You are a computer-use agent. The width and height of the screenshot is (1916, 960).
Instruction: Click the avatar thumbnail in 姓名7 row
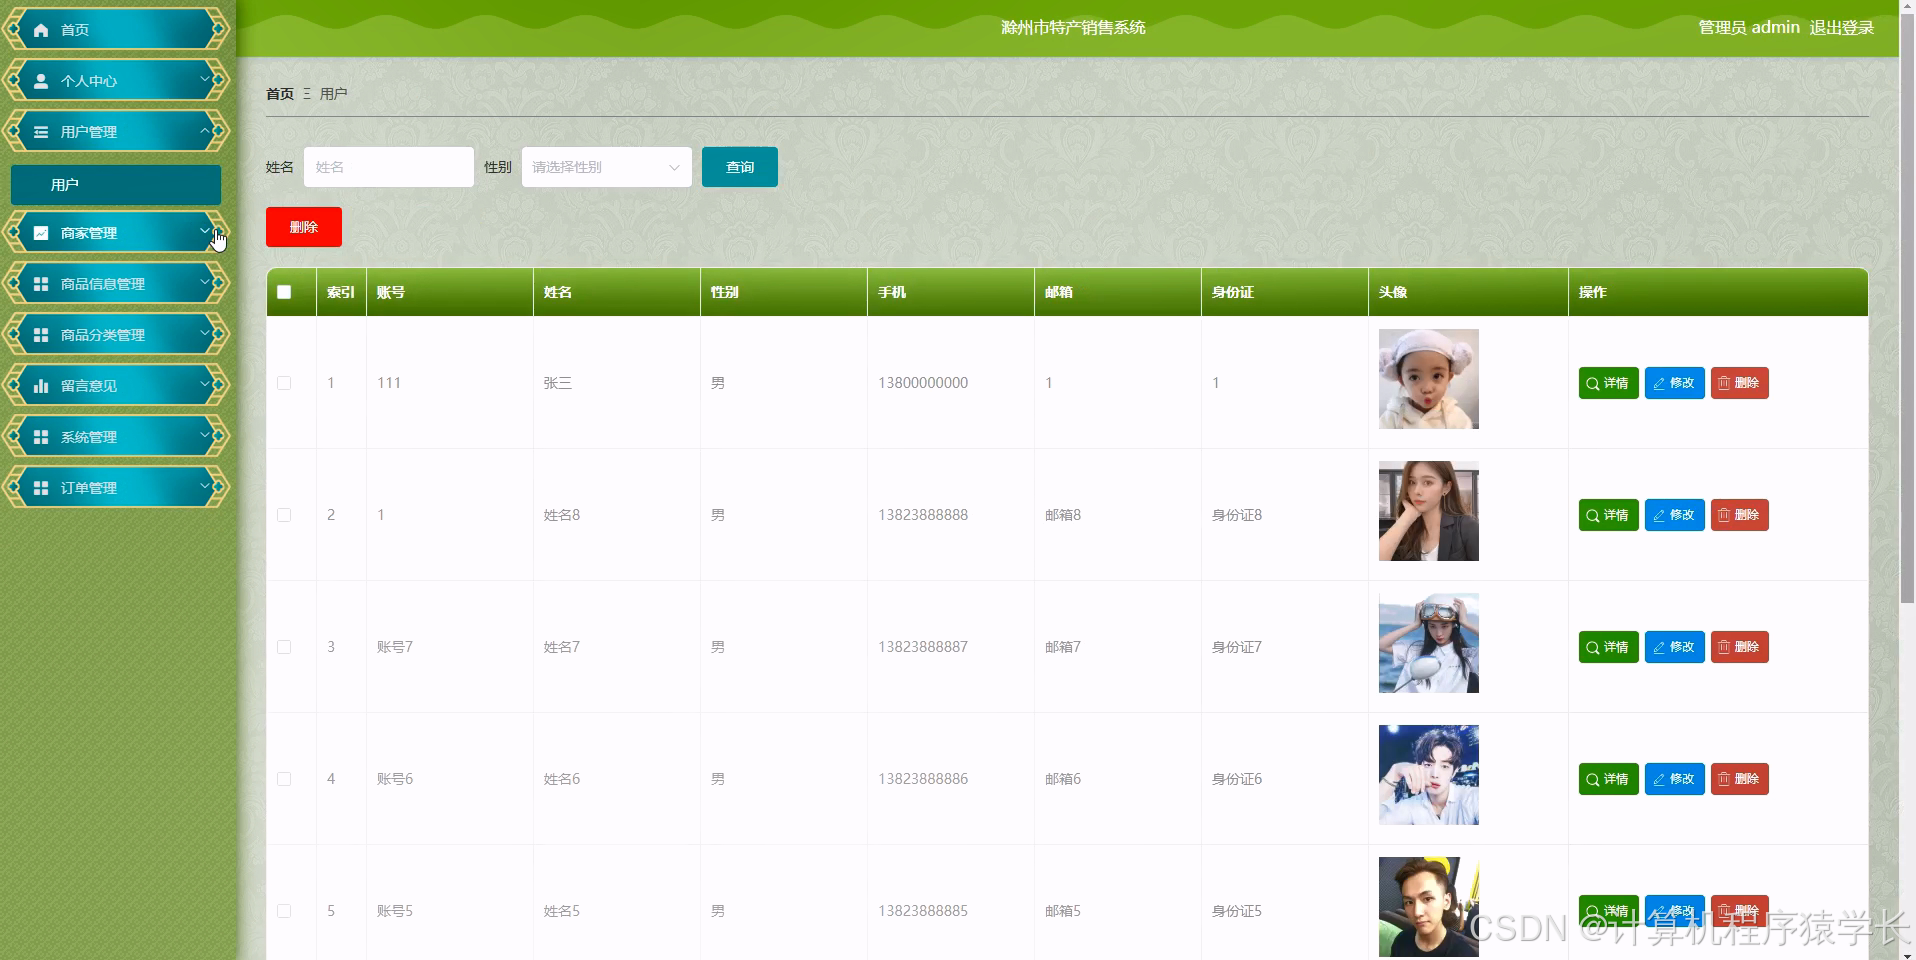[x=1429, y=643]
